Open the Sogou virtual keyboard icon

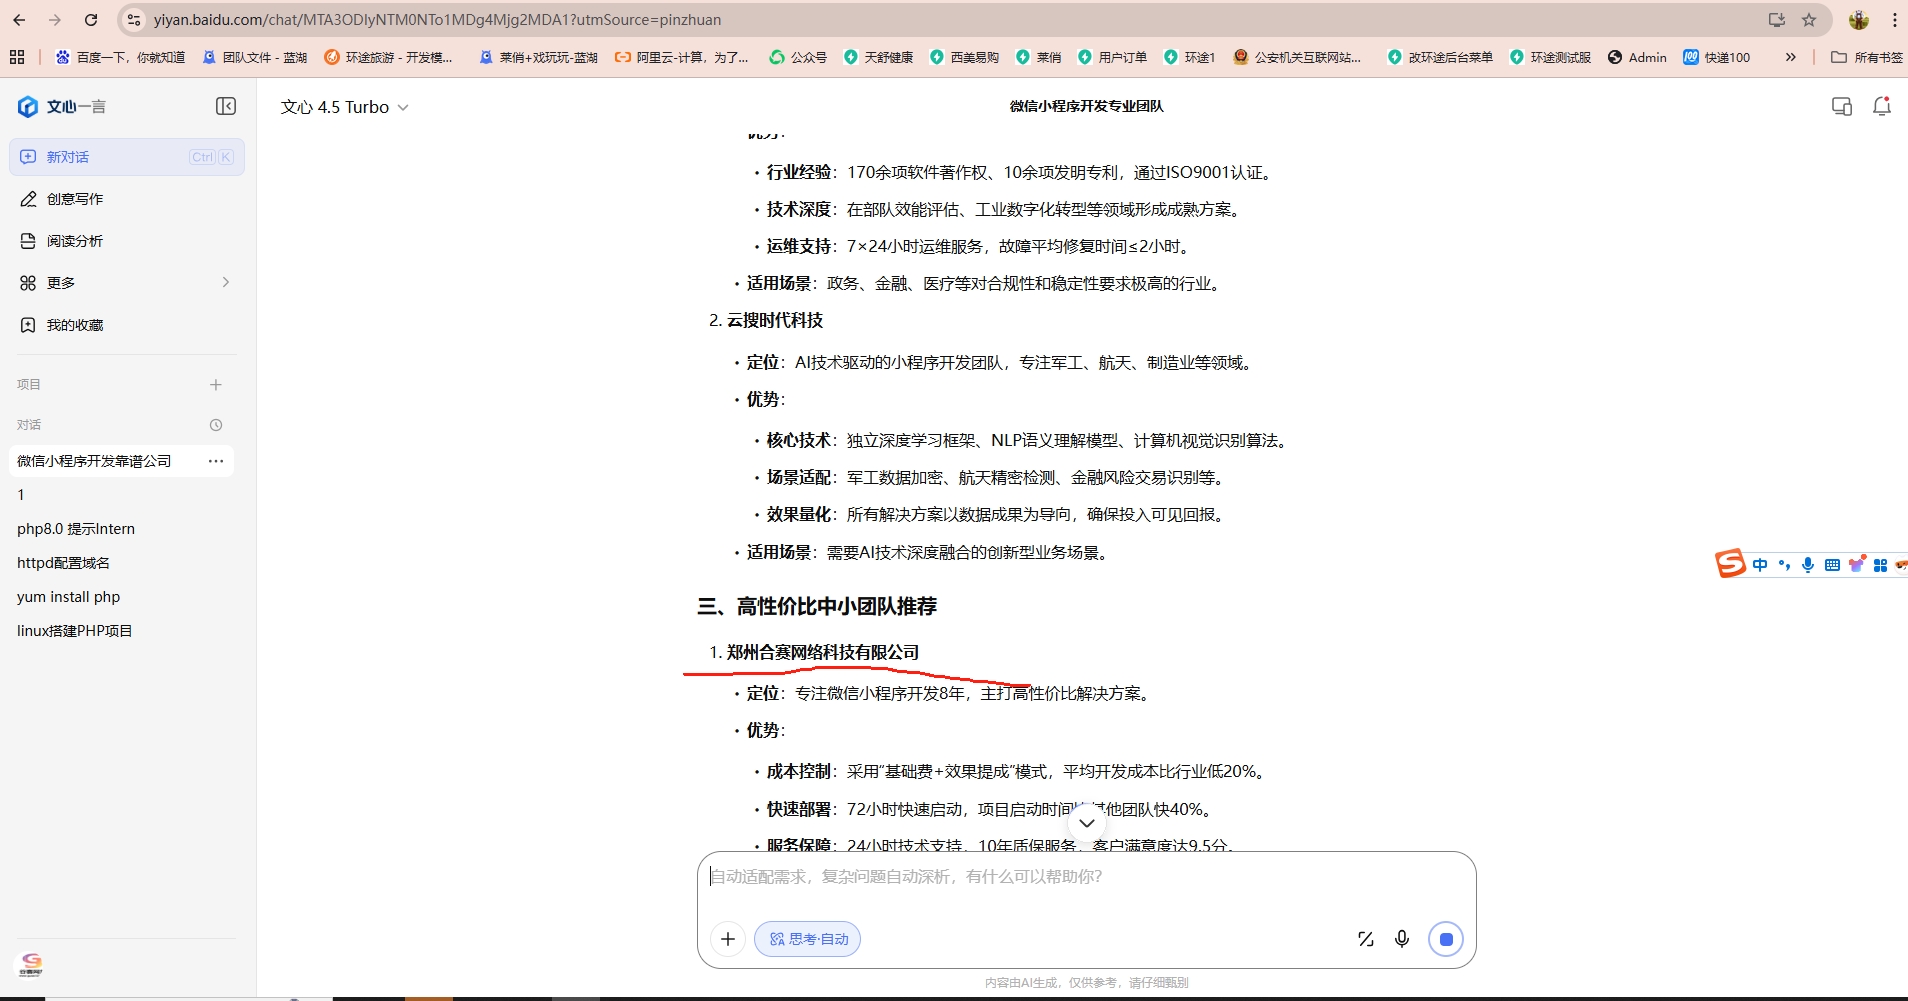(x=1831, y=564)
